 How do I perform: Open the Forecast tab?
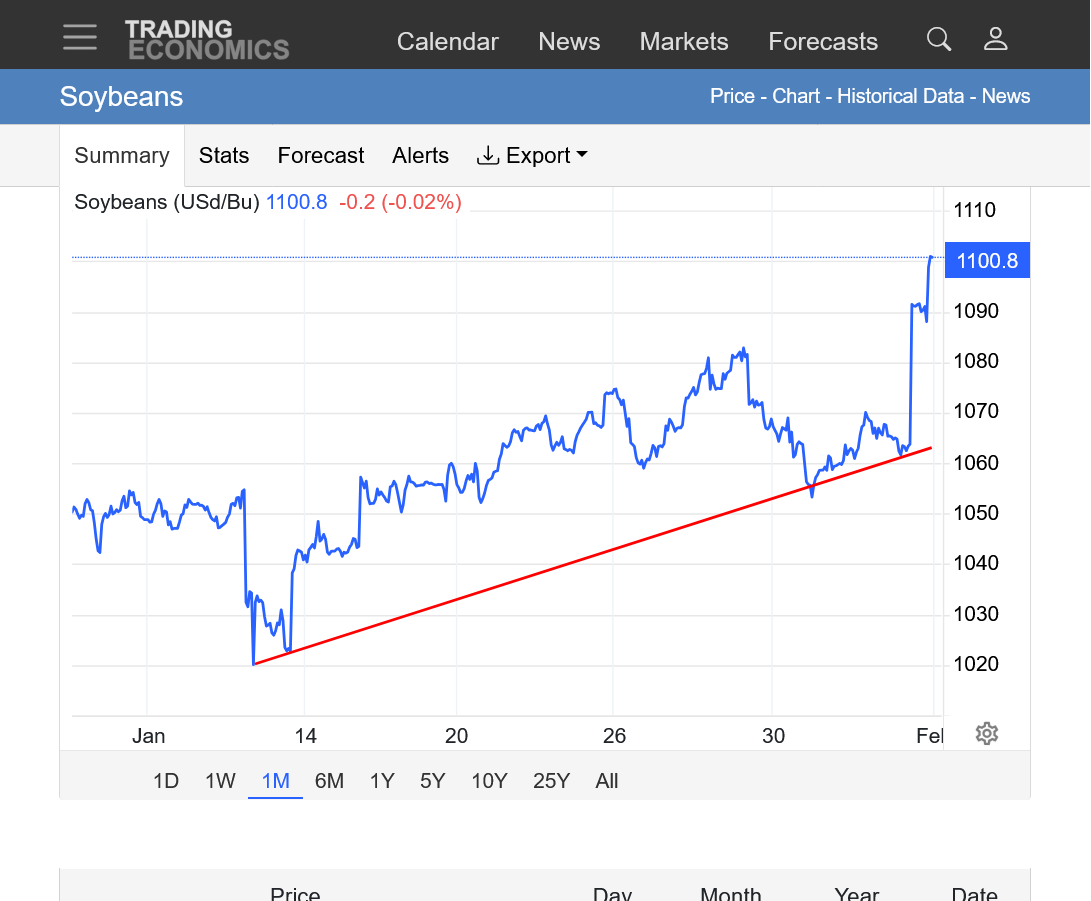(321, 156)
